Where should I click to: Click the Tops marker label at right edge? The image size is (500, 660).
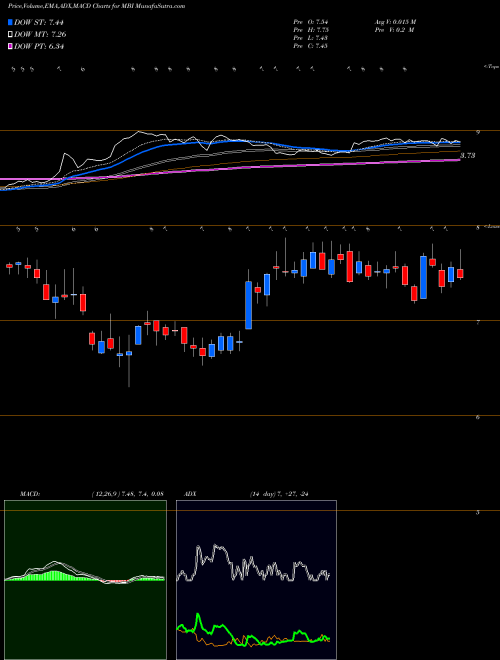(x=492, y=67)
